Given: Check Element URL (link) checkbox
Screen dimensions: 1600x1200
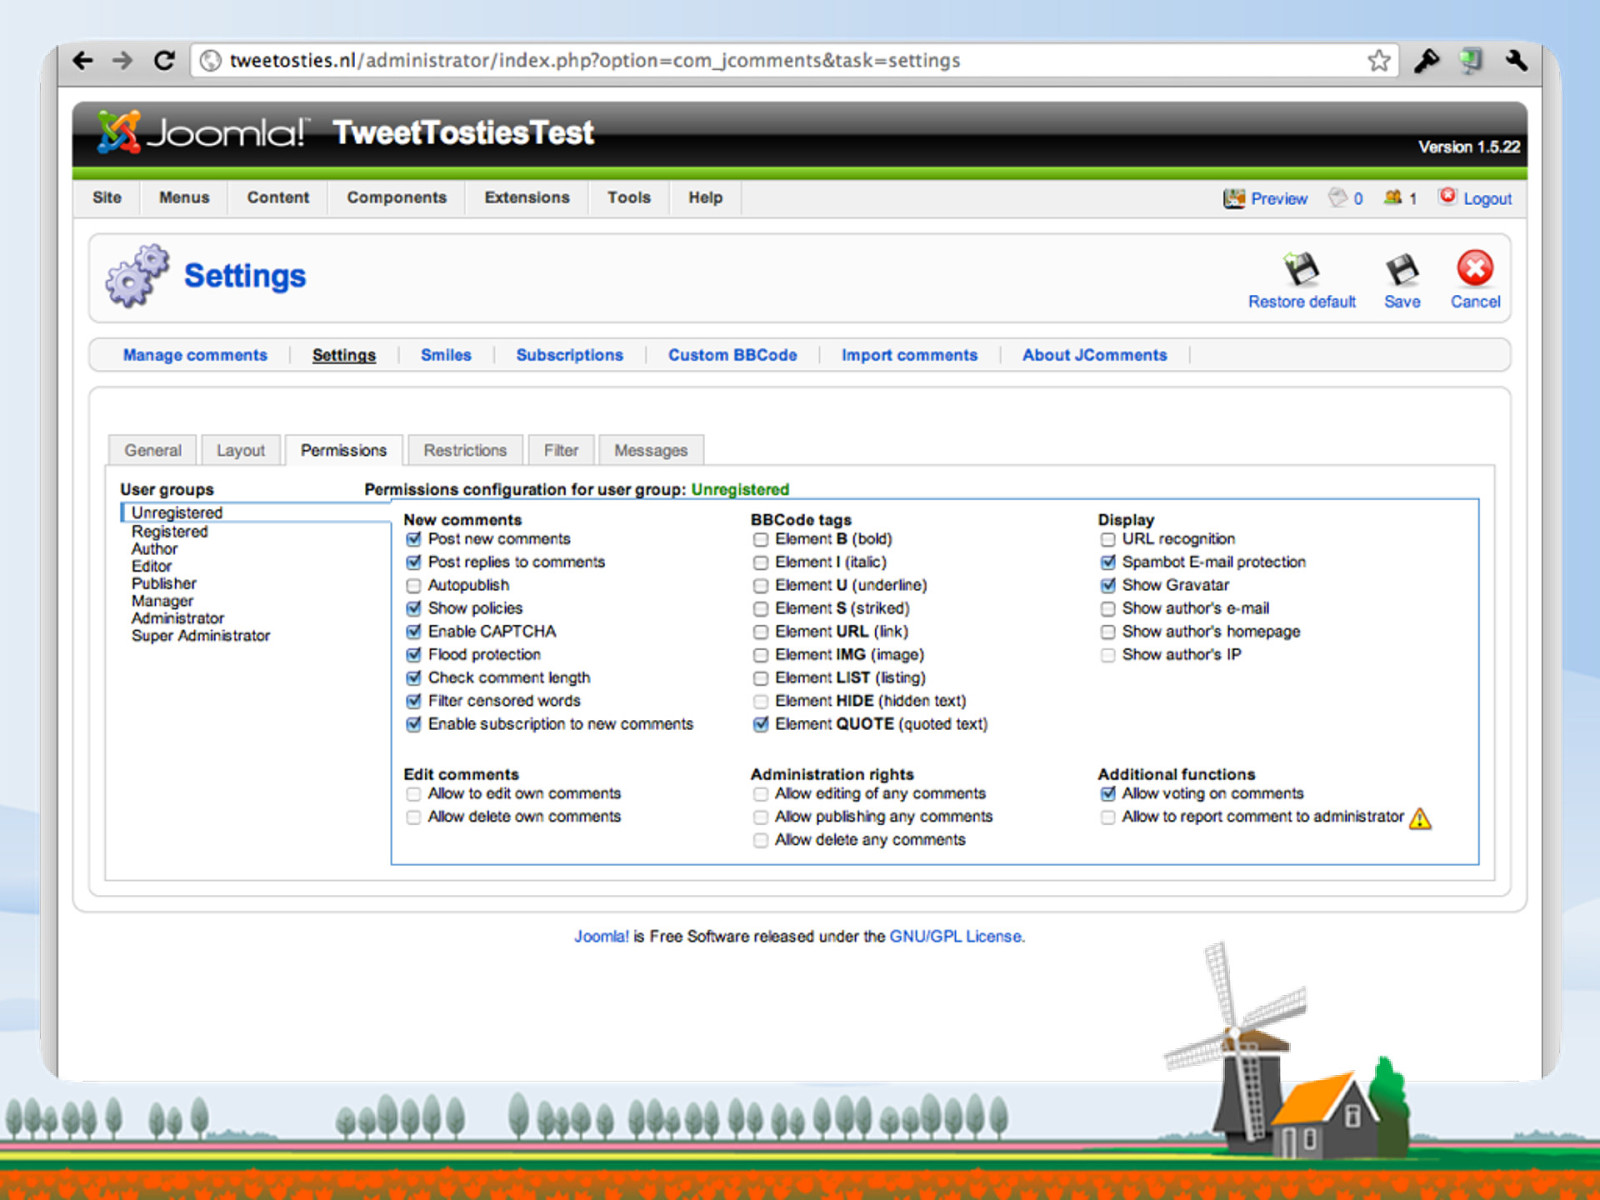Looking at the screenshot, I should point(761,632).
